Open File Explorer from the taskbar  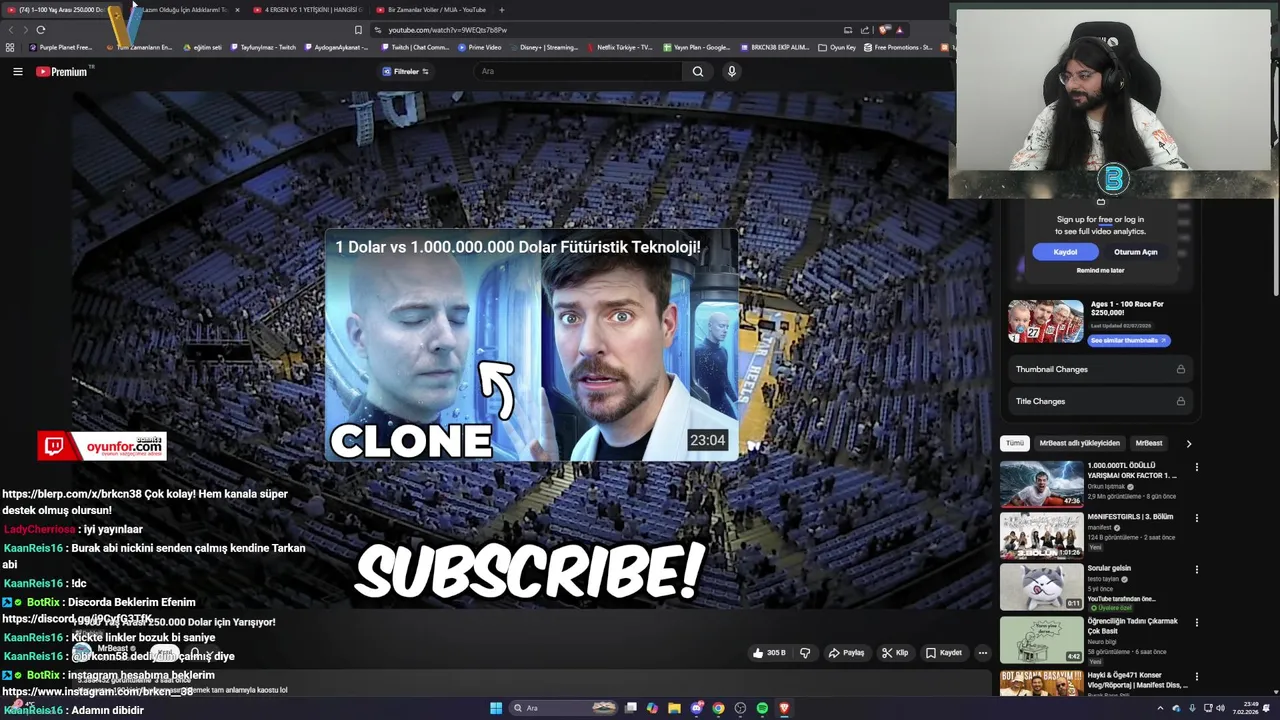pyautogui.click(x=674, y=708)
